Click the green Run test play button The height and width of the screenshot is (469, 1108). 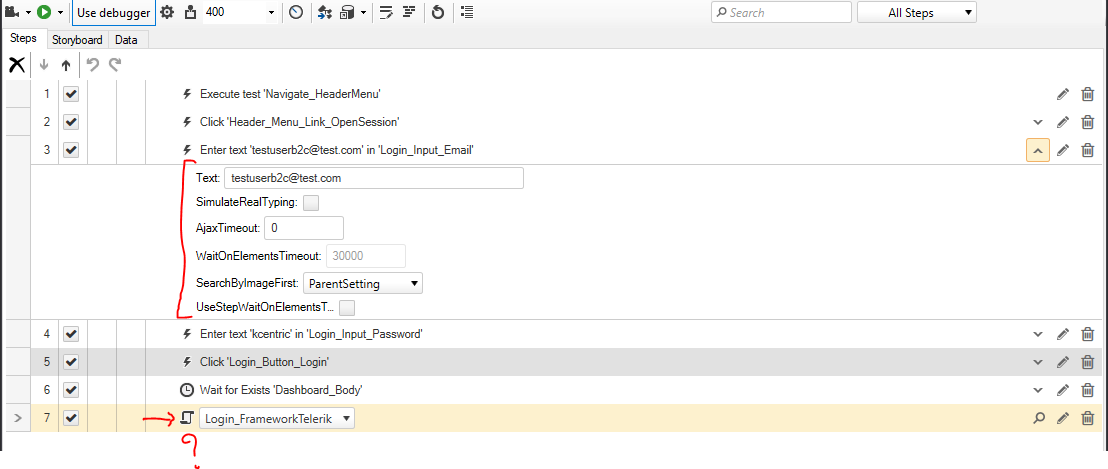click(x=43, y=13)
